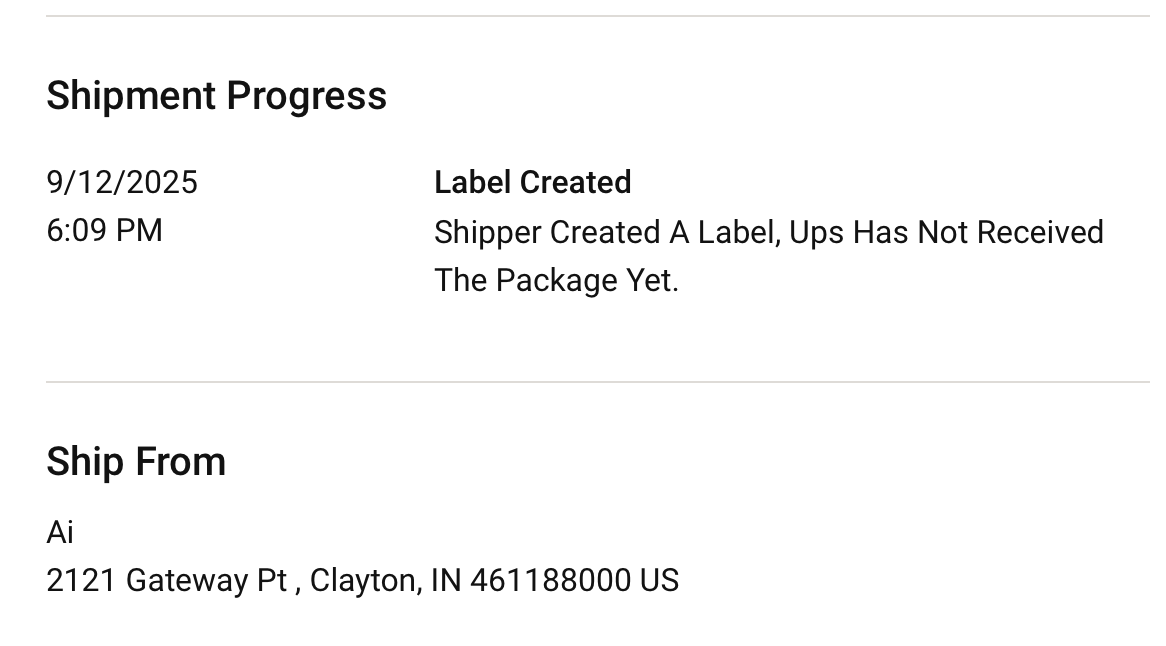
Task: Click the state abbreviation IN
Action: [x=446, y=581]
